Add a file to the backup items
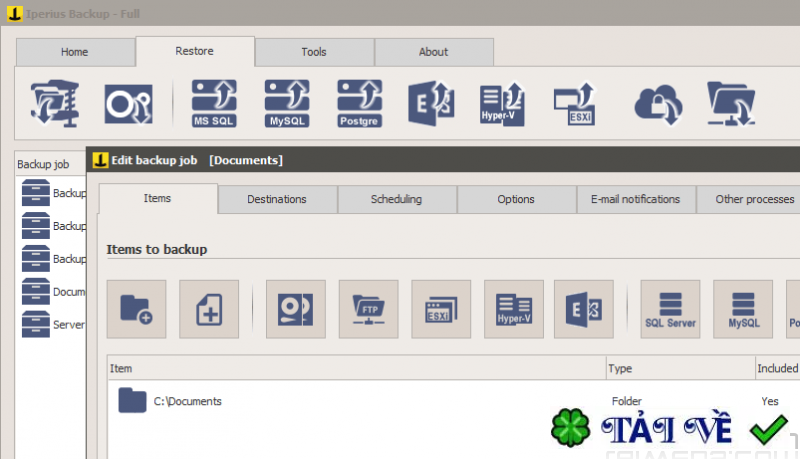Image resolution: width=800 pixels, height=459 pixels. point(209,309)
